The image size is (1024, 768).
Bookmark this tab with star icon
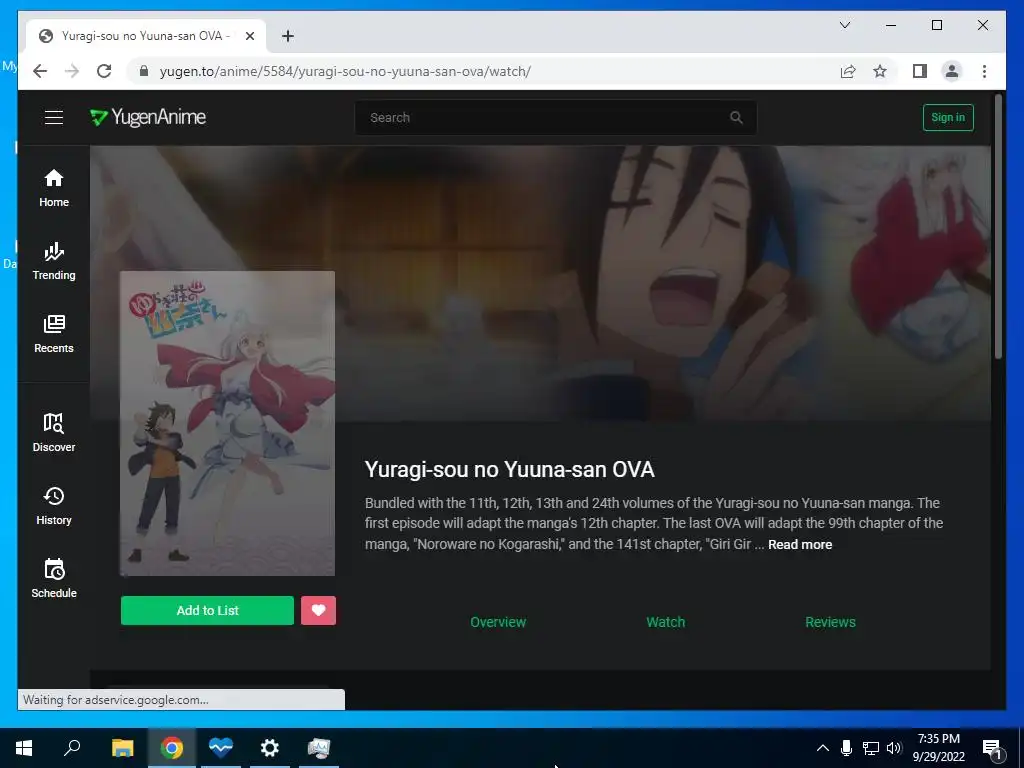880,71
